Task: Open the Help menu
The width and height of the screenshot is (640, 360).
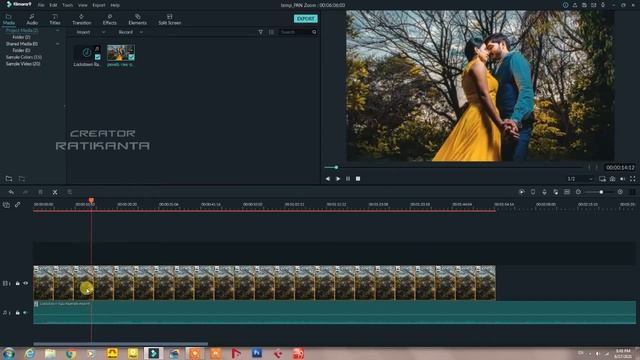Action: 115,5
